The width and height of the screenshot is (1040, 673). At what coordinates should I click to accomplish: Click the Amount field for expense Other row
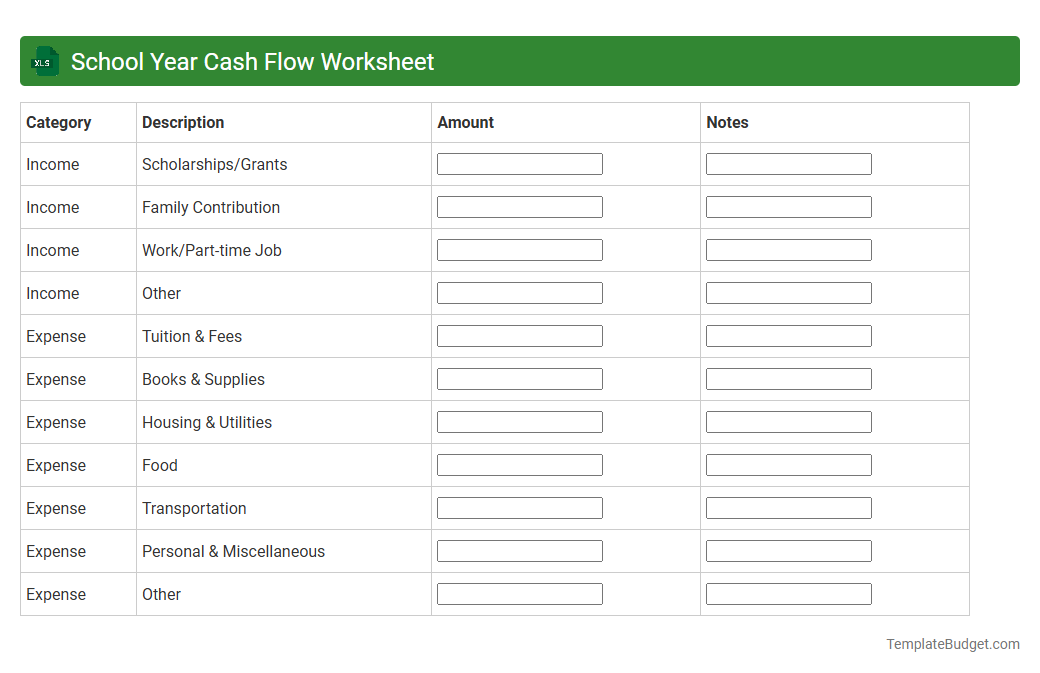519,593
